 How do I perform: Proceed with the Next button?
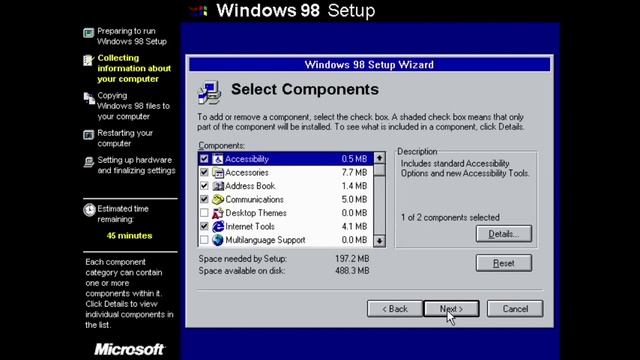pyautogui.click(x=451, y=309)
